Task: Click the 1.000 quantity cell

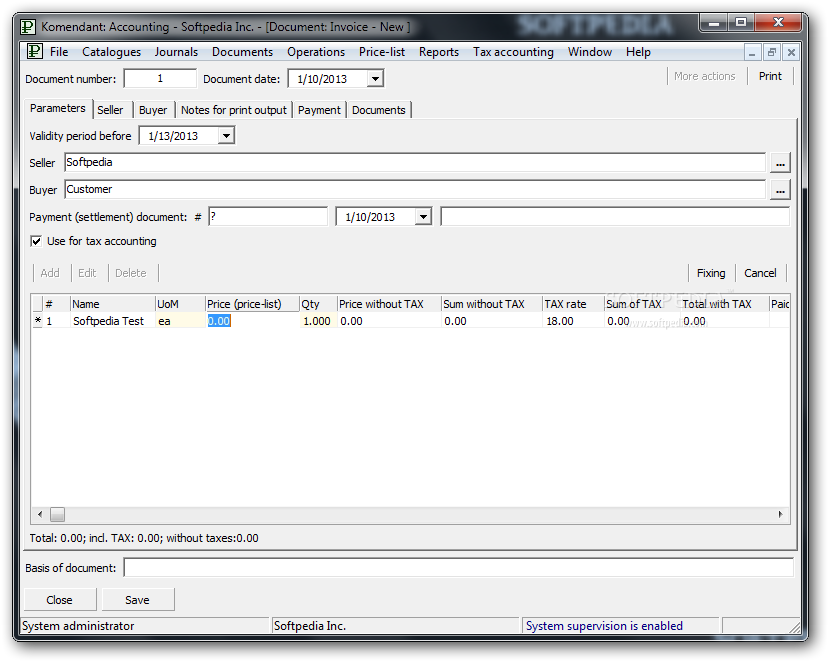Action: click(318, 321)
